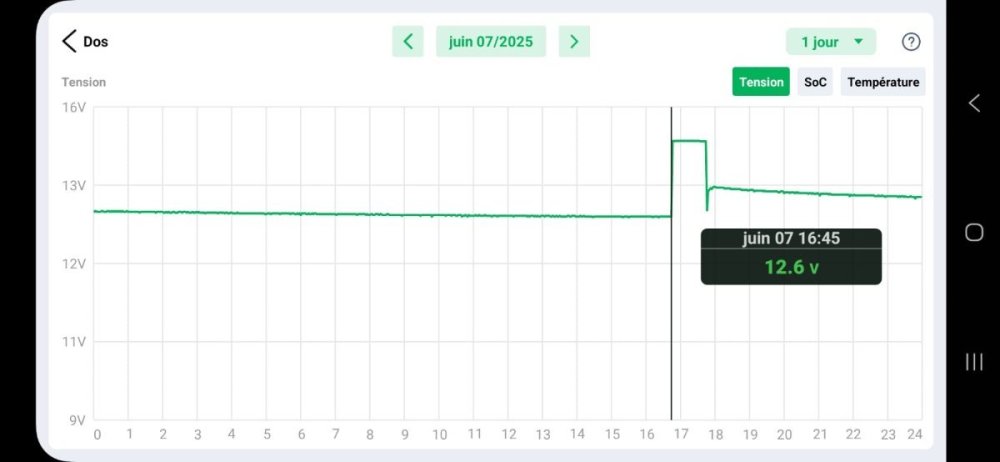
Task: Tap Android home circle button
Action: 974,232
